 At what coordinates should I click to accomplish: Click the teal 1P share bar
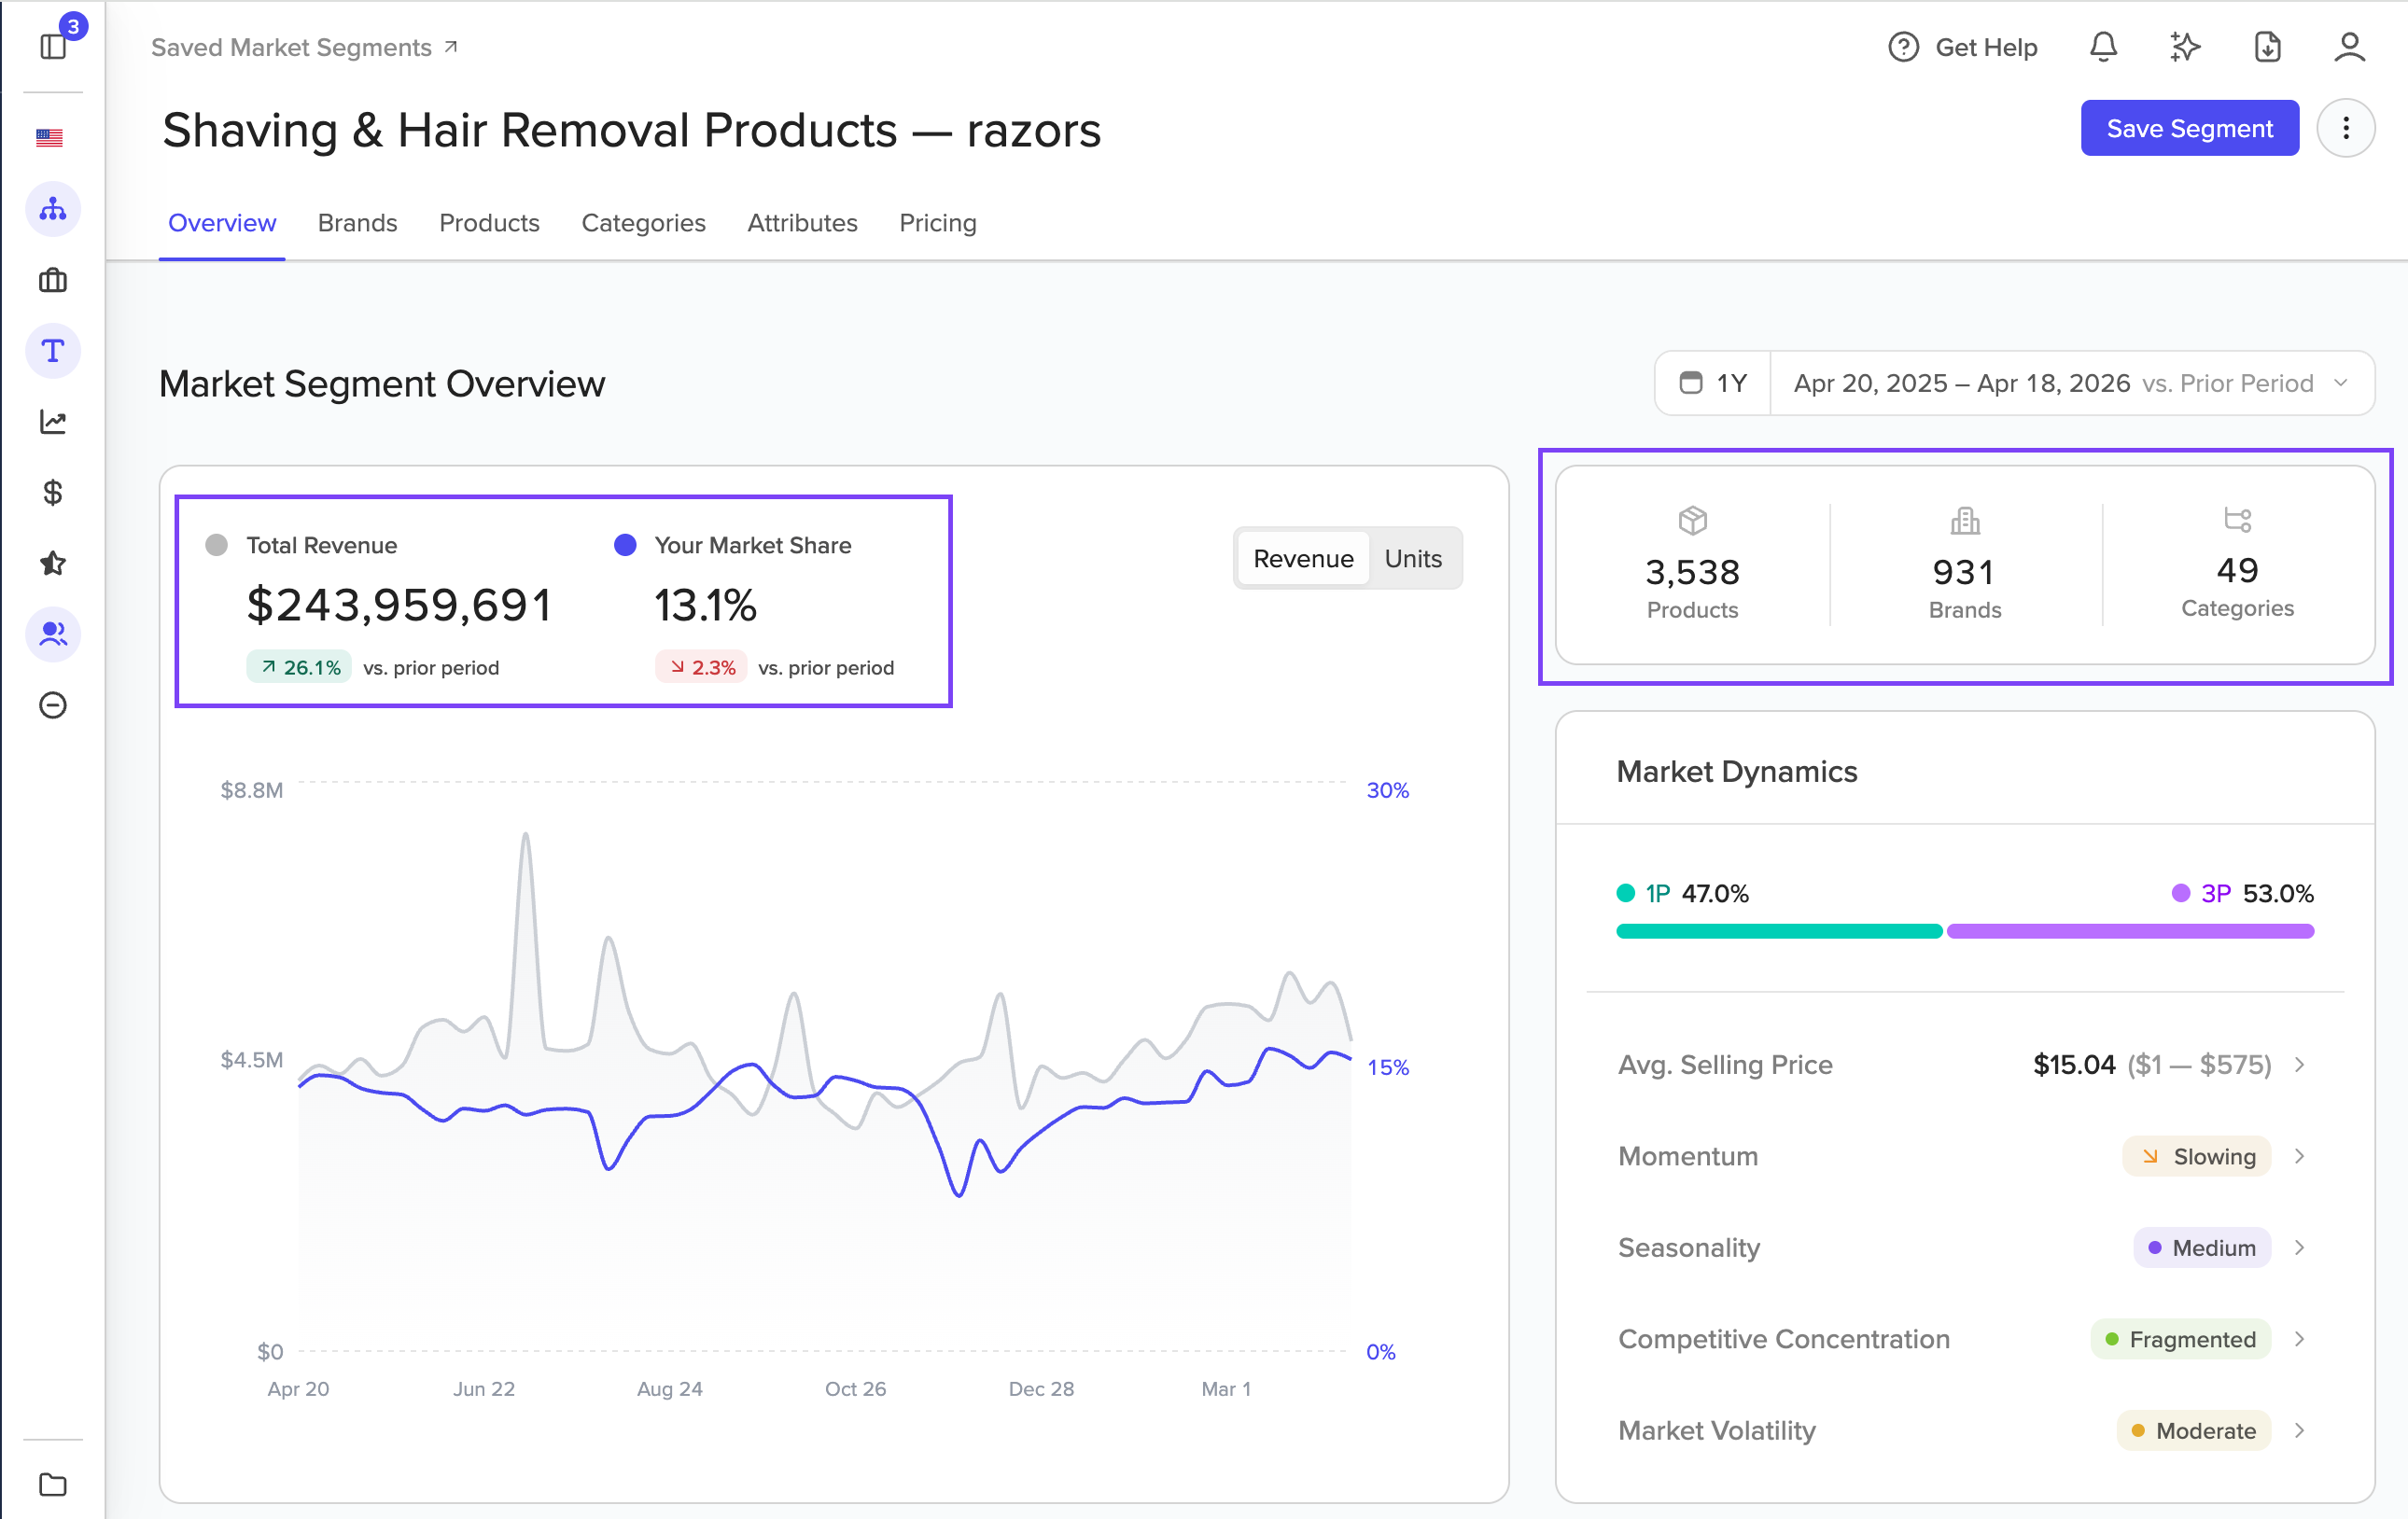1779,931
